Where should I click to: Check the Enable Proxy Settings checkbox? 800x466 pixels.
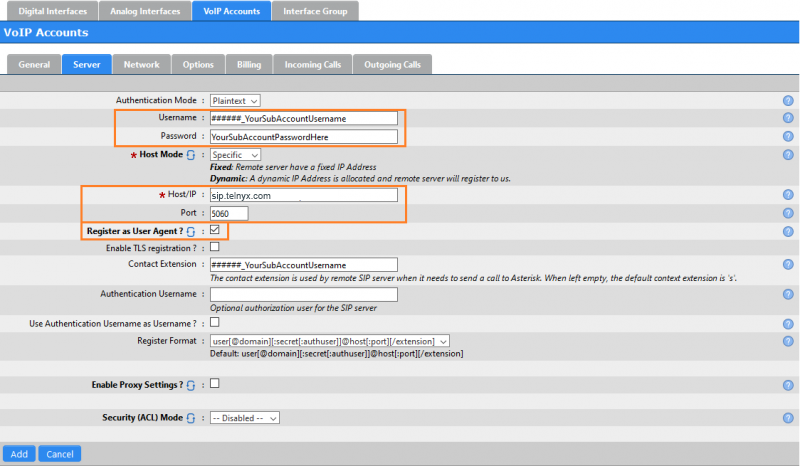(215, 383)
